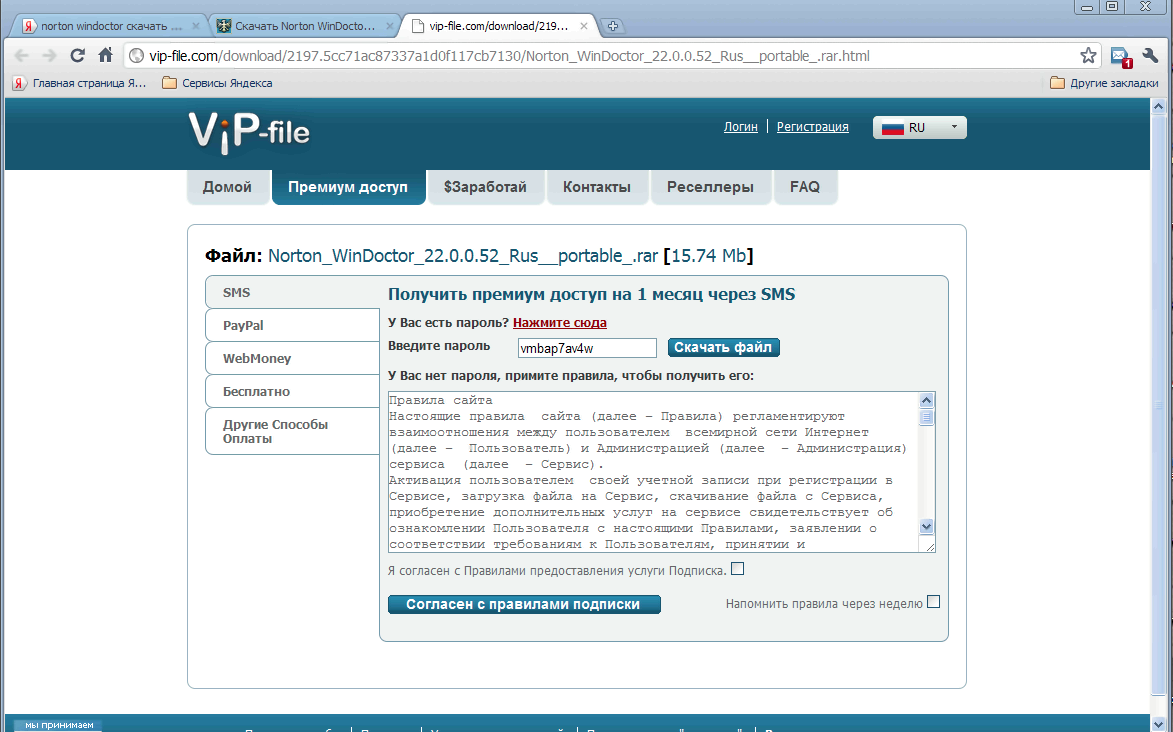Click file name Norton_WinDoctor_22.0.0.52_Rus__portable_.rar
This screenshot has width=1173, height=732.
[x=463, y=256]
